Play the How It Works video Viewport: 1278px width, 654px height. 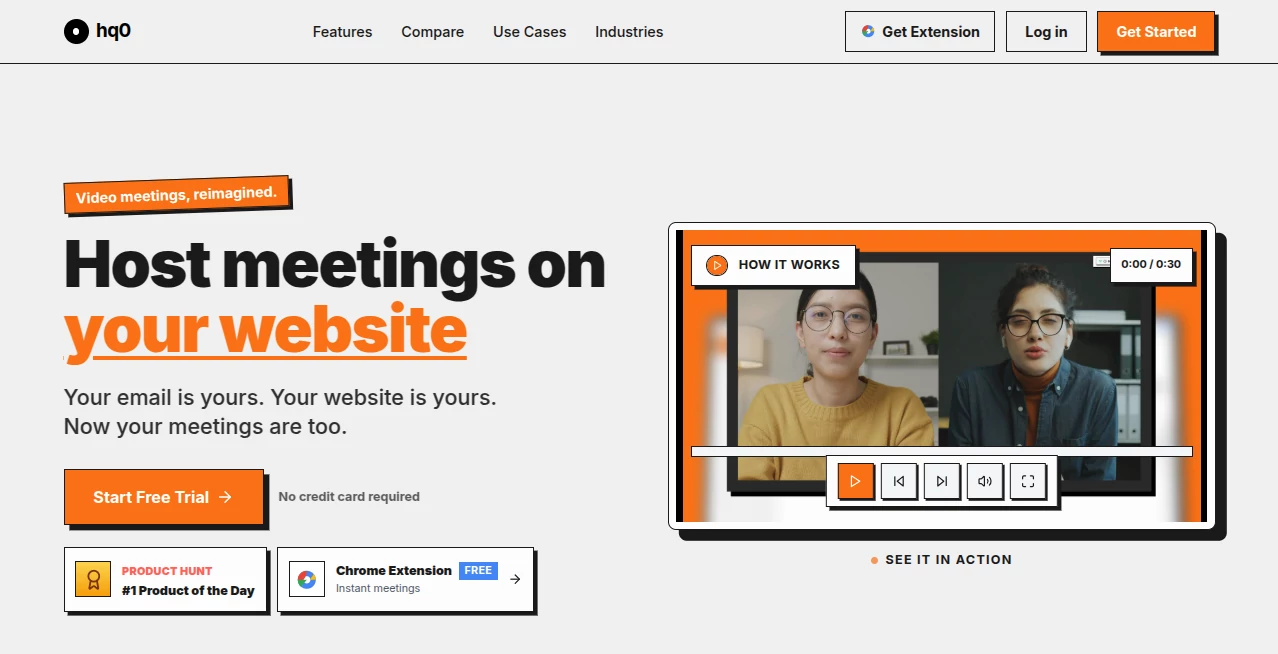[x=856, y=481]
